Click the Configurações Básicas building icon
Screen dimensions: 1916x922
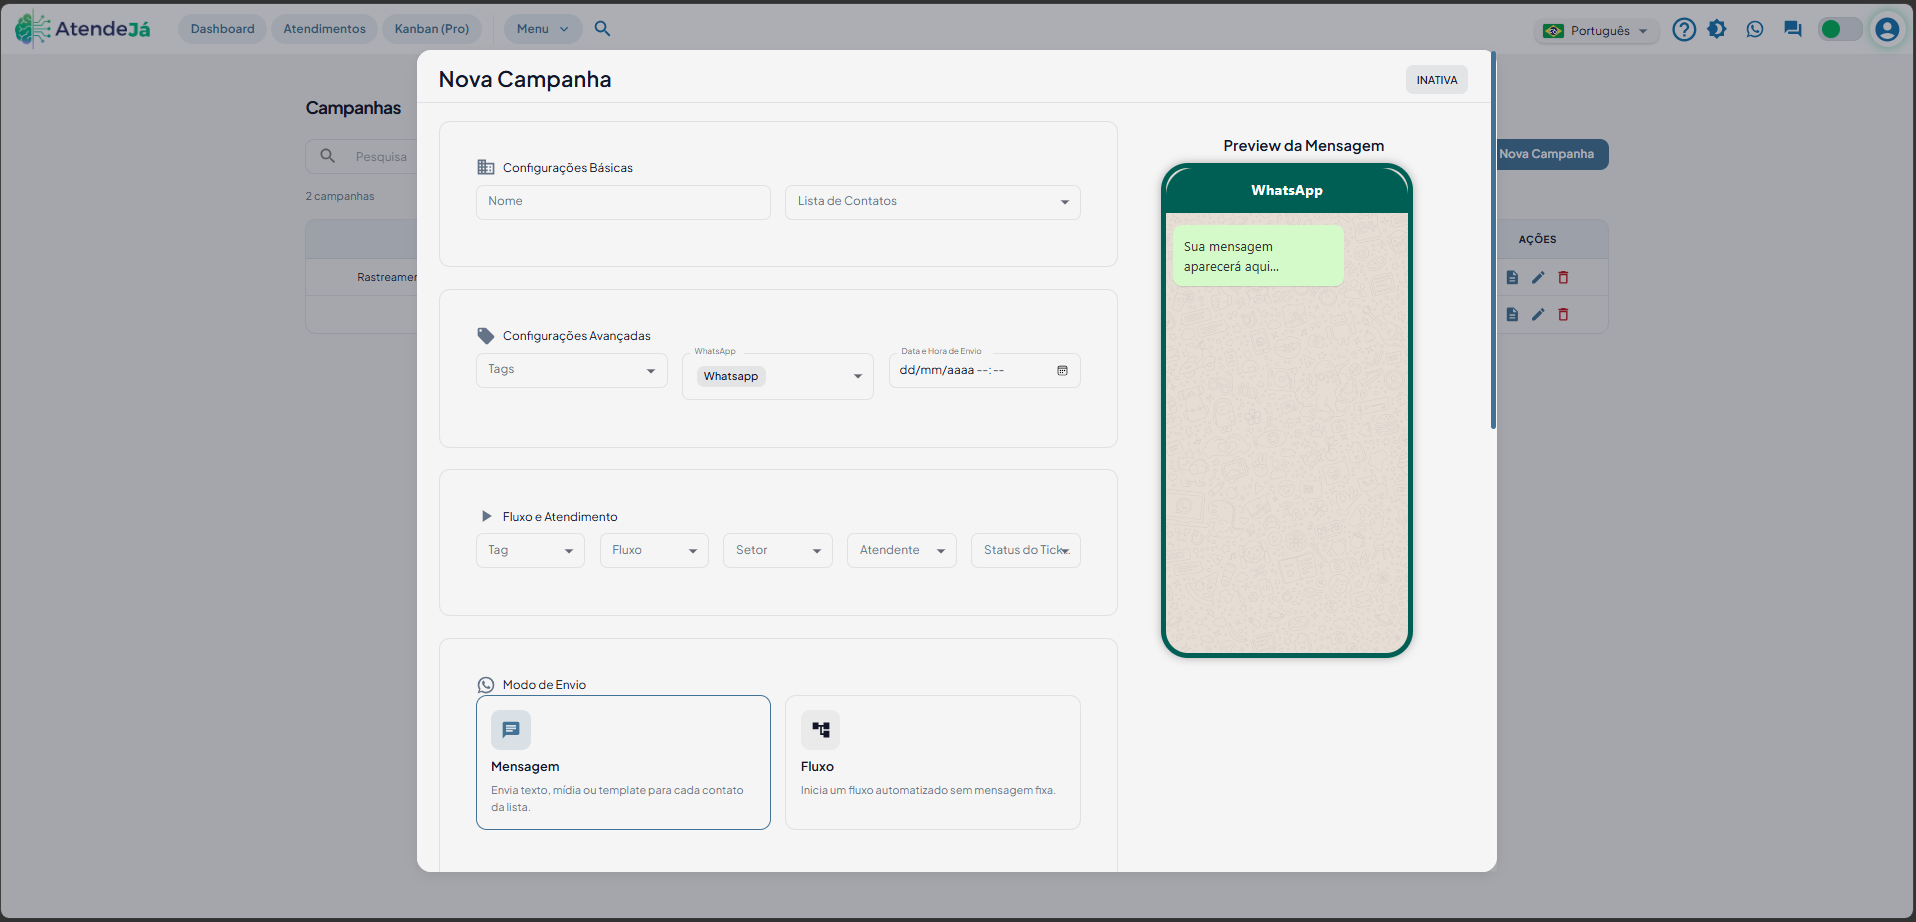[x=486, y=167]
